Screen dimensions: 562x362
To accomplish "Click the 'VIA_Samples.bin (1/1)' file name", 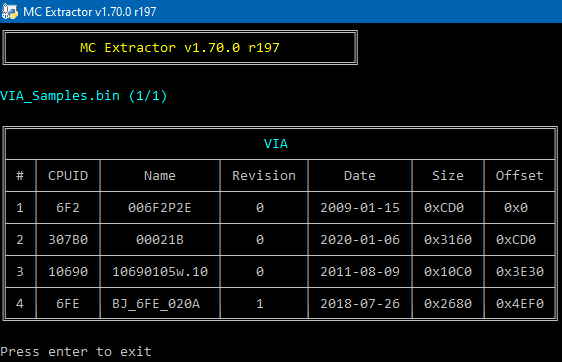I will 84,96.
